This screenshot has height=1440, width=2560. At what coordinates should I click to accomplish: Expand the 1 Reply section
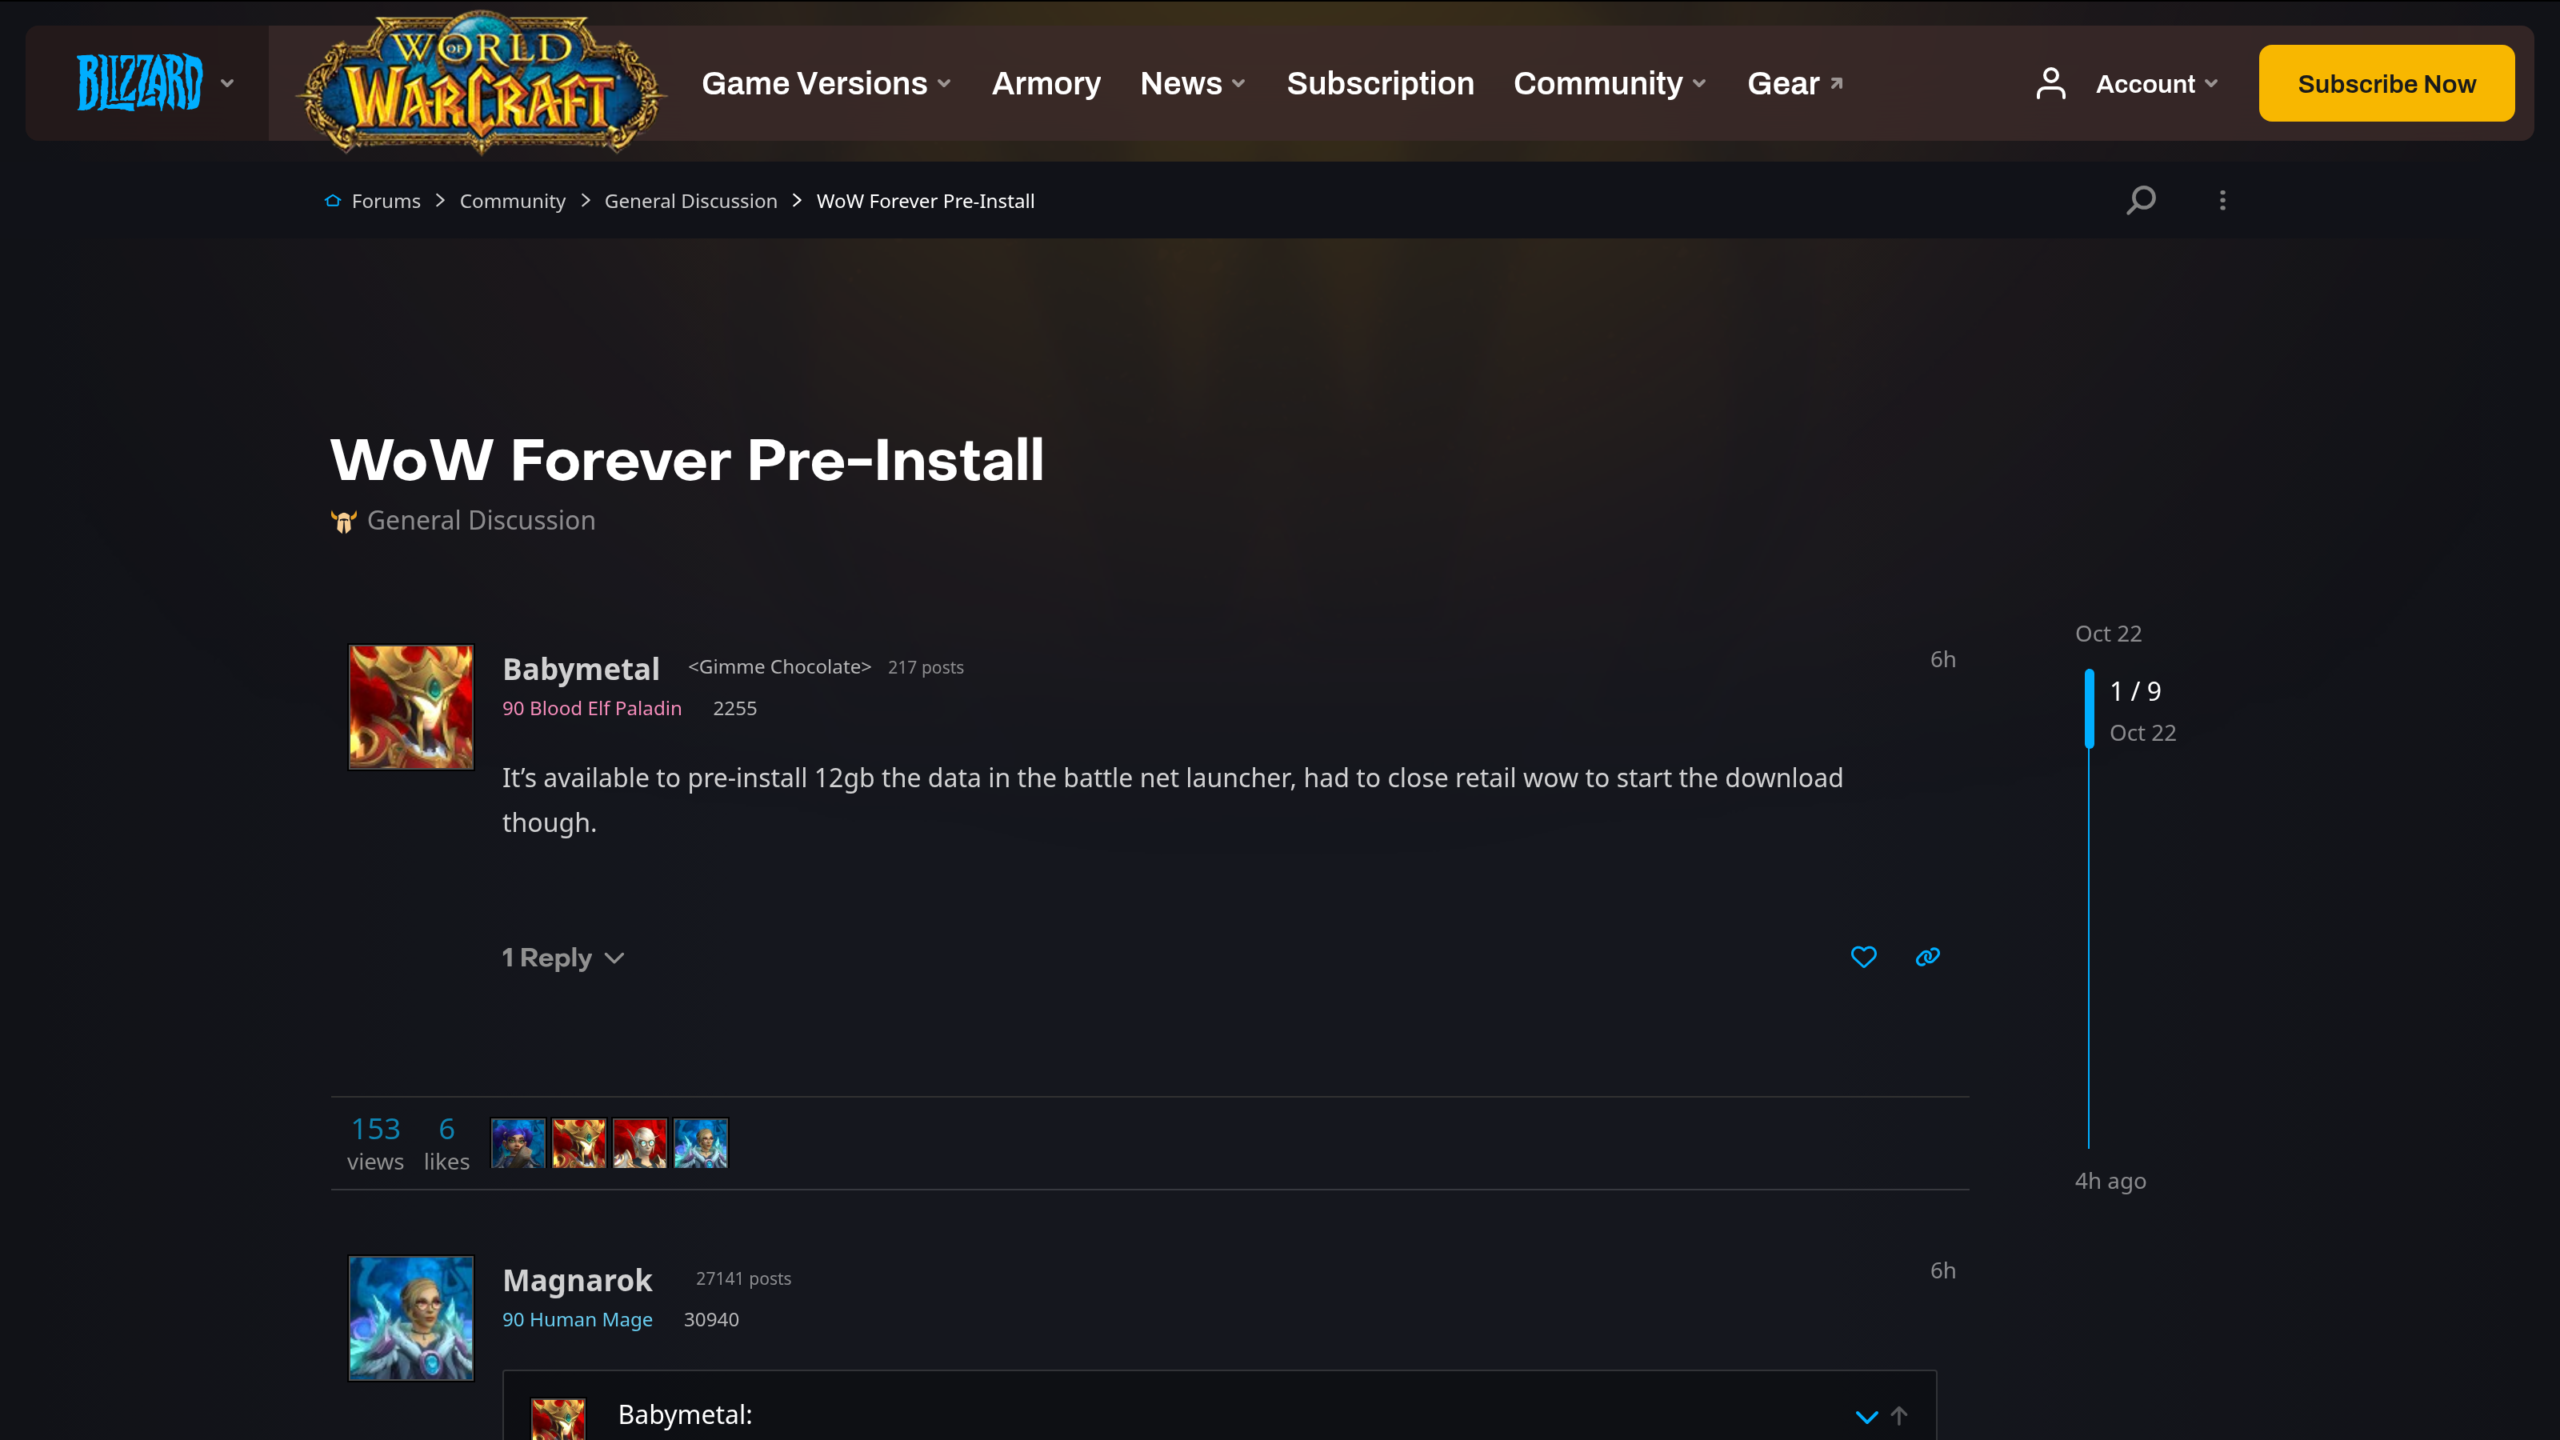(x=563, y=958)
